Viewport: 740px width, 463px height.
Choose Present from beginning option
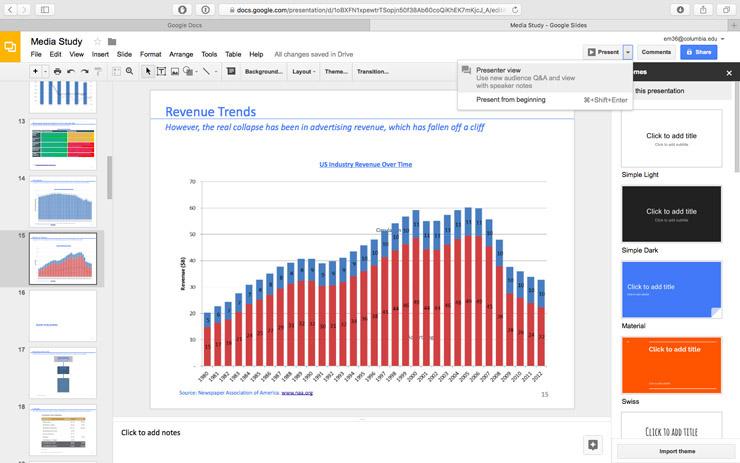click(x=510, y=100)
